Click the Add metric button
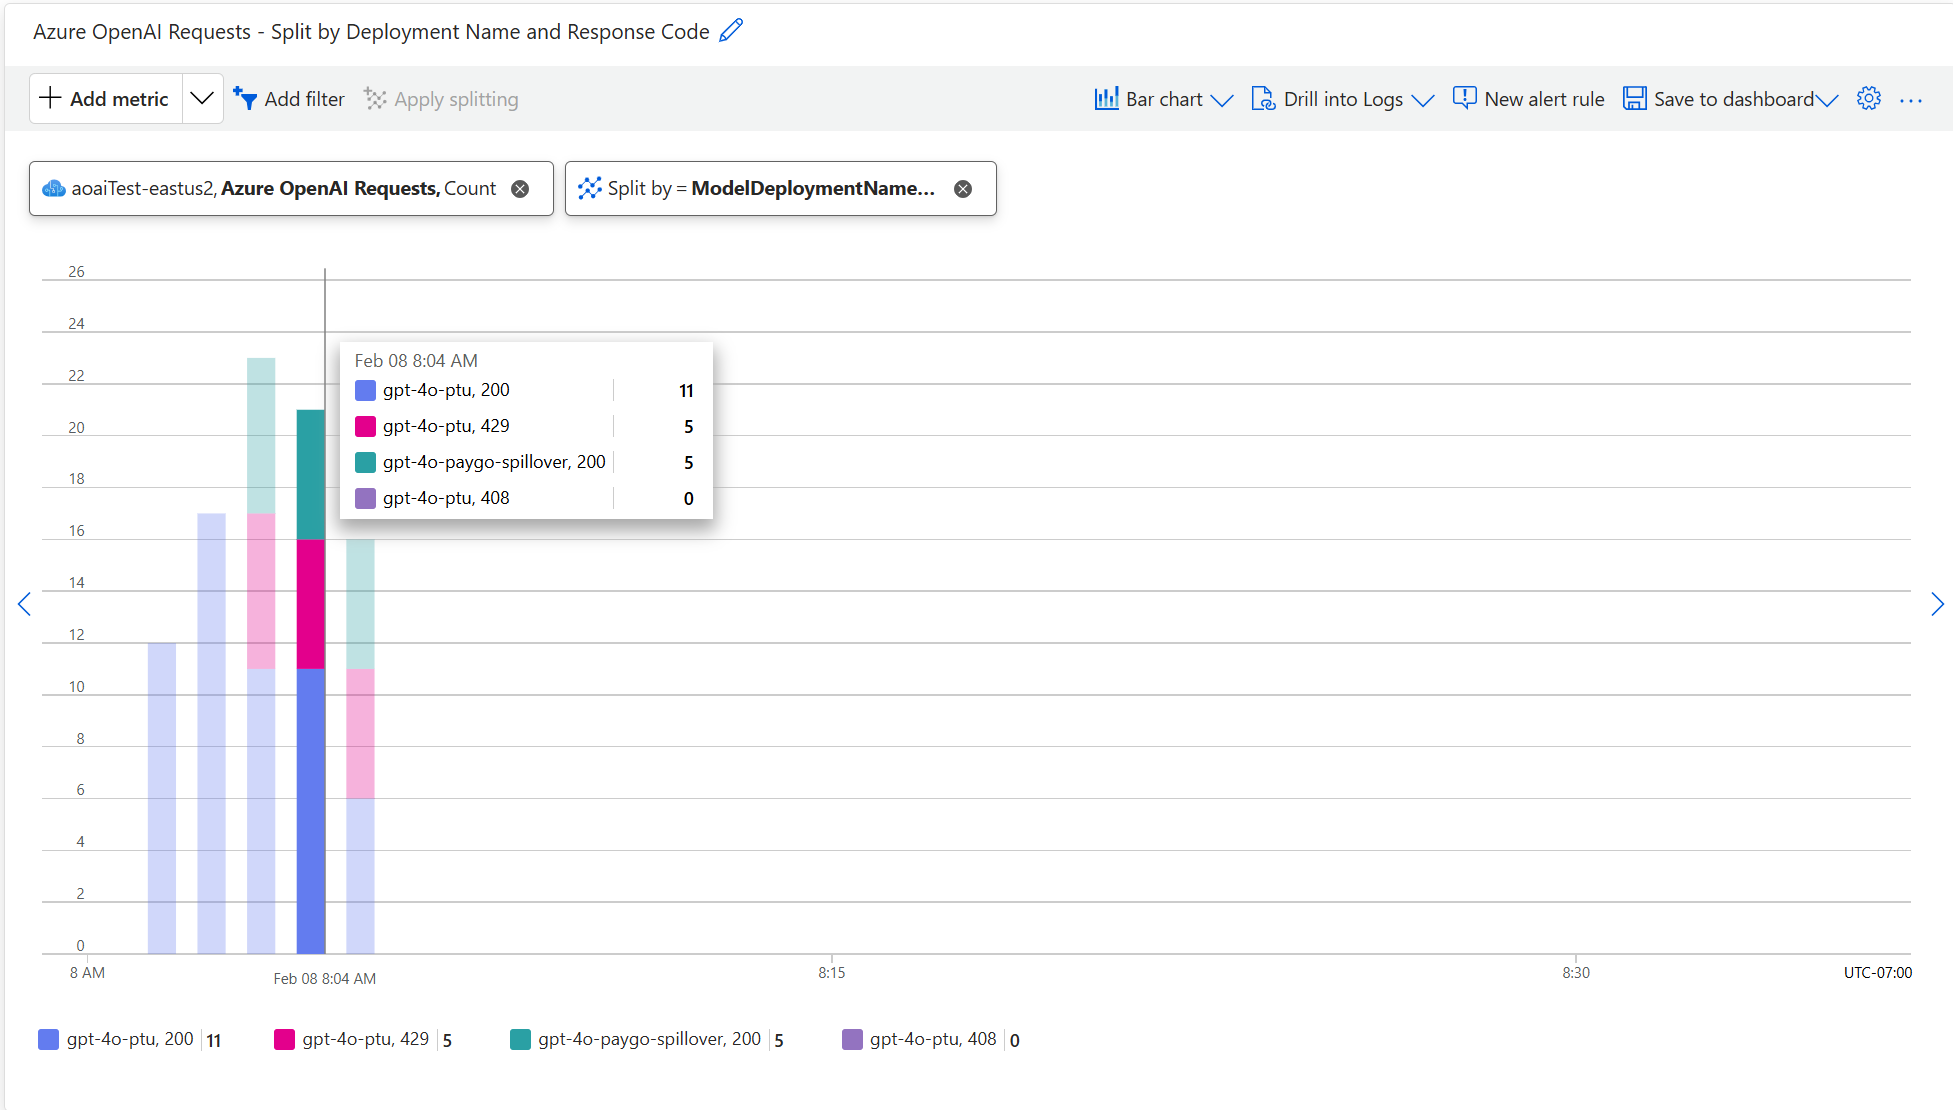 pos(106,99)
